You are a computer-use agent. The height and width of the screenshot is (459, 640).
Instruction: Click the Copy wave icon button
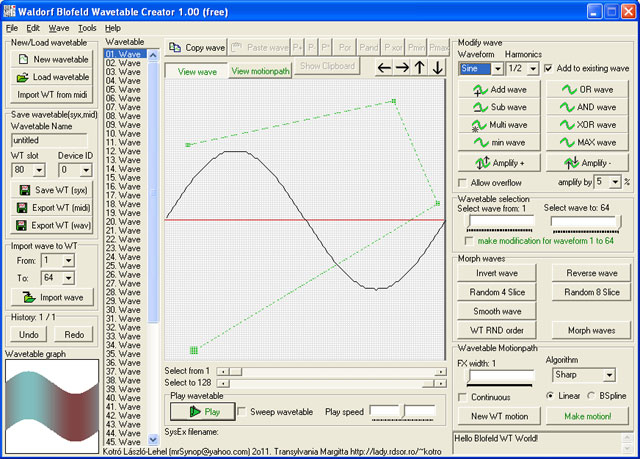(197, 47)
